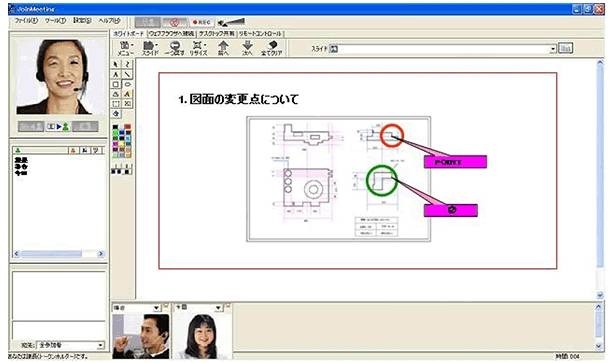The height and width of the screenshot is (363, 615).
Task: Go to previous slide with 前へ arrow
Action: [223, 48]
